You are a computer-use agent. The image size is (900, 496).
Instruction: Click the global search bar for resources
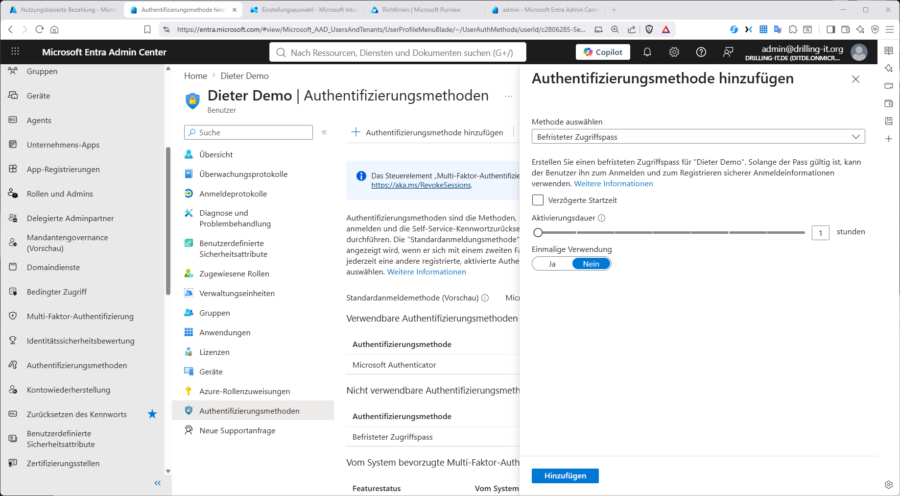pos(398,52)
